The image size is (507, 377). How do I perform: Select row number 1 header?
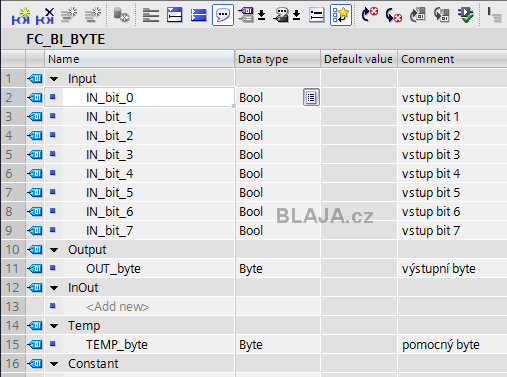[x=13, y=79]
